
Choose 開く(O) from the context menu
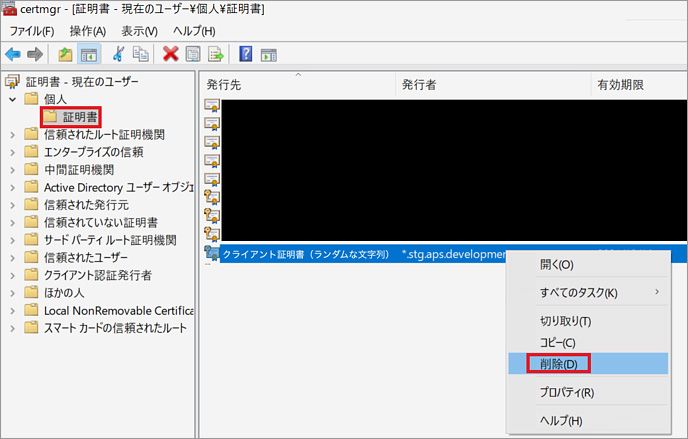588,264
